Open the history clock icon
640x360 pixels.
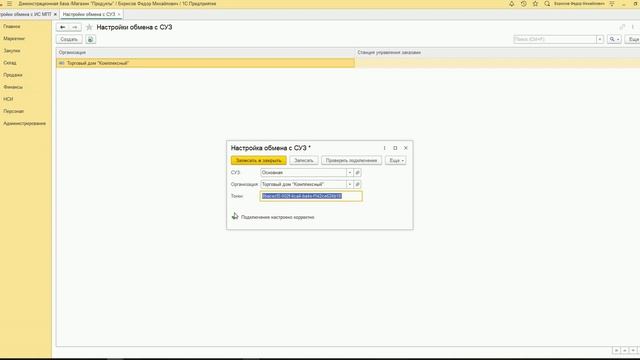pyautogui.click(x=523, y=4)
